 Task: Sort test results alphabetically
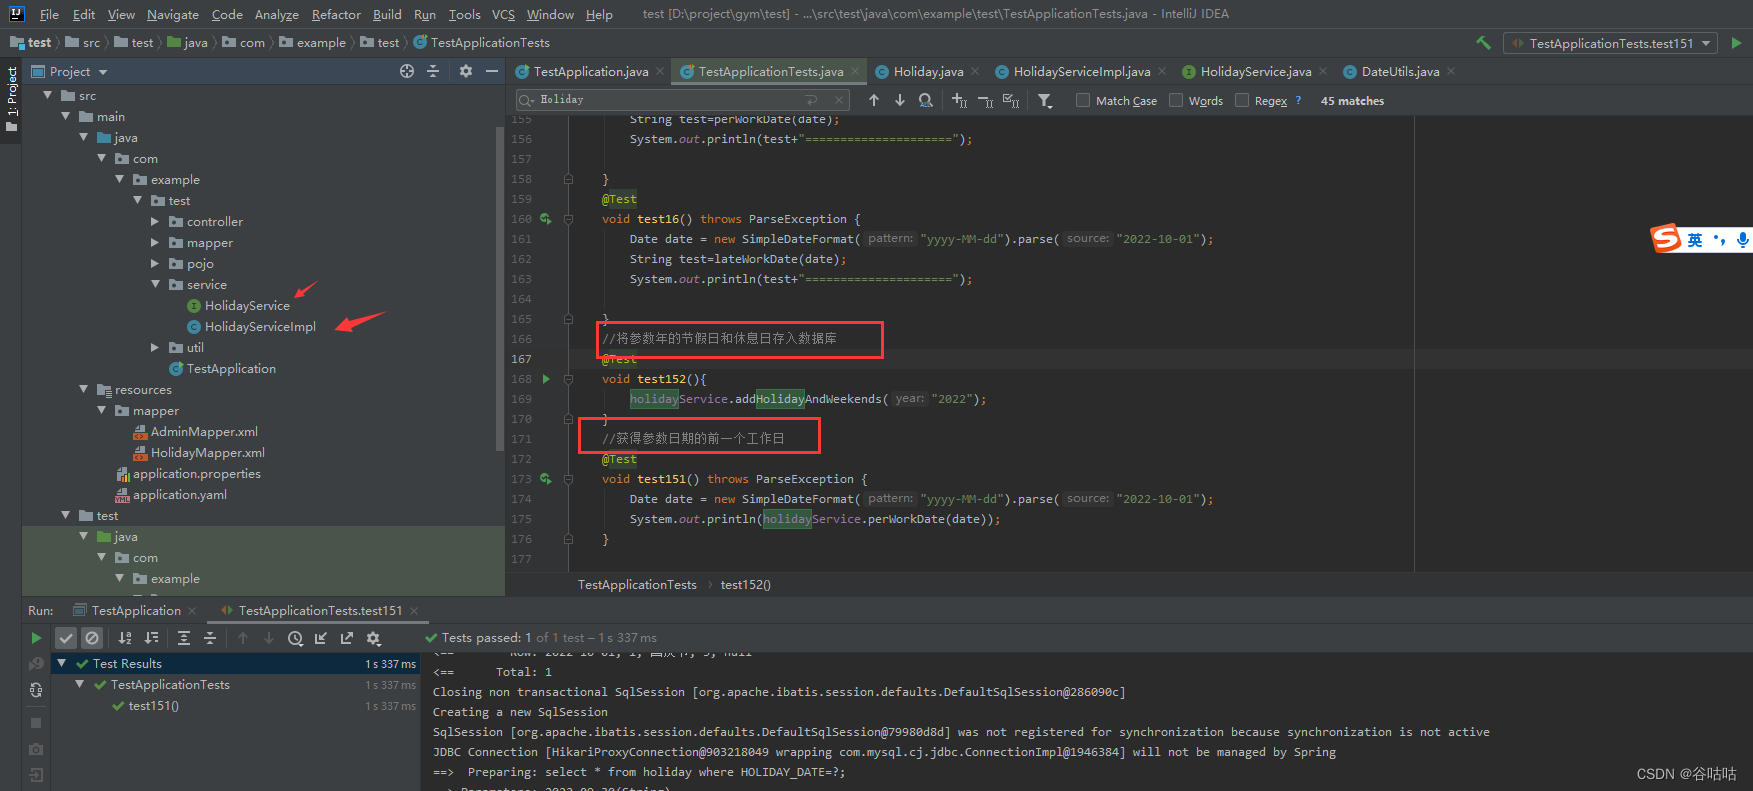tap(125, 638)
